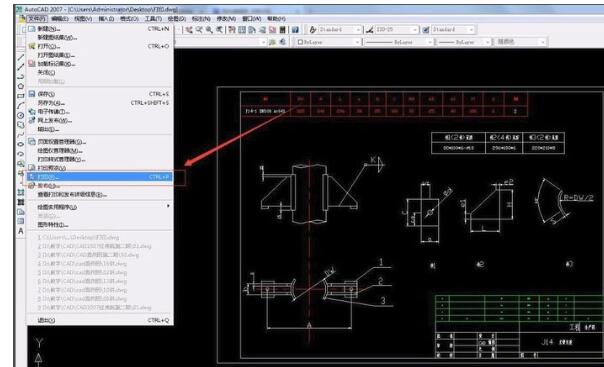Image resolution: width=604 pixels, height=367 pixels.
Task: Select the Region tool
Action: point(21,212)
